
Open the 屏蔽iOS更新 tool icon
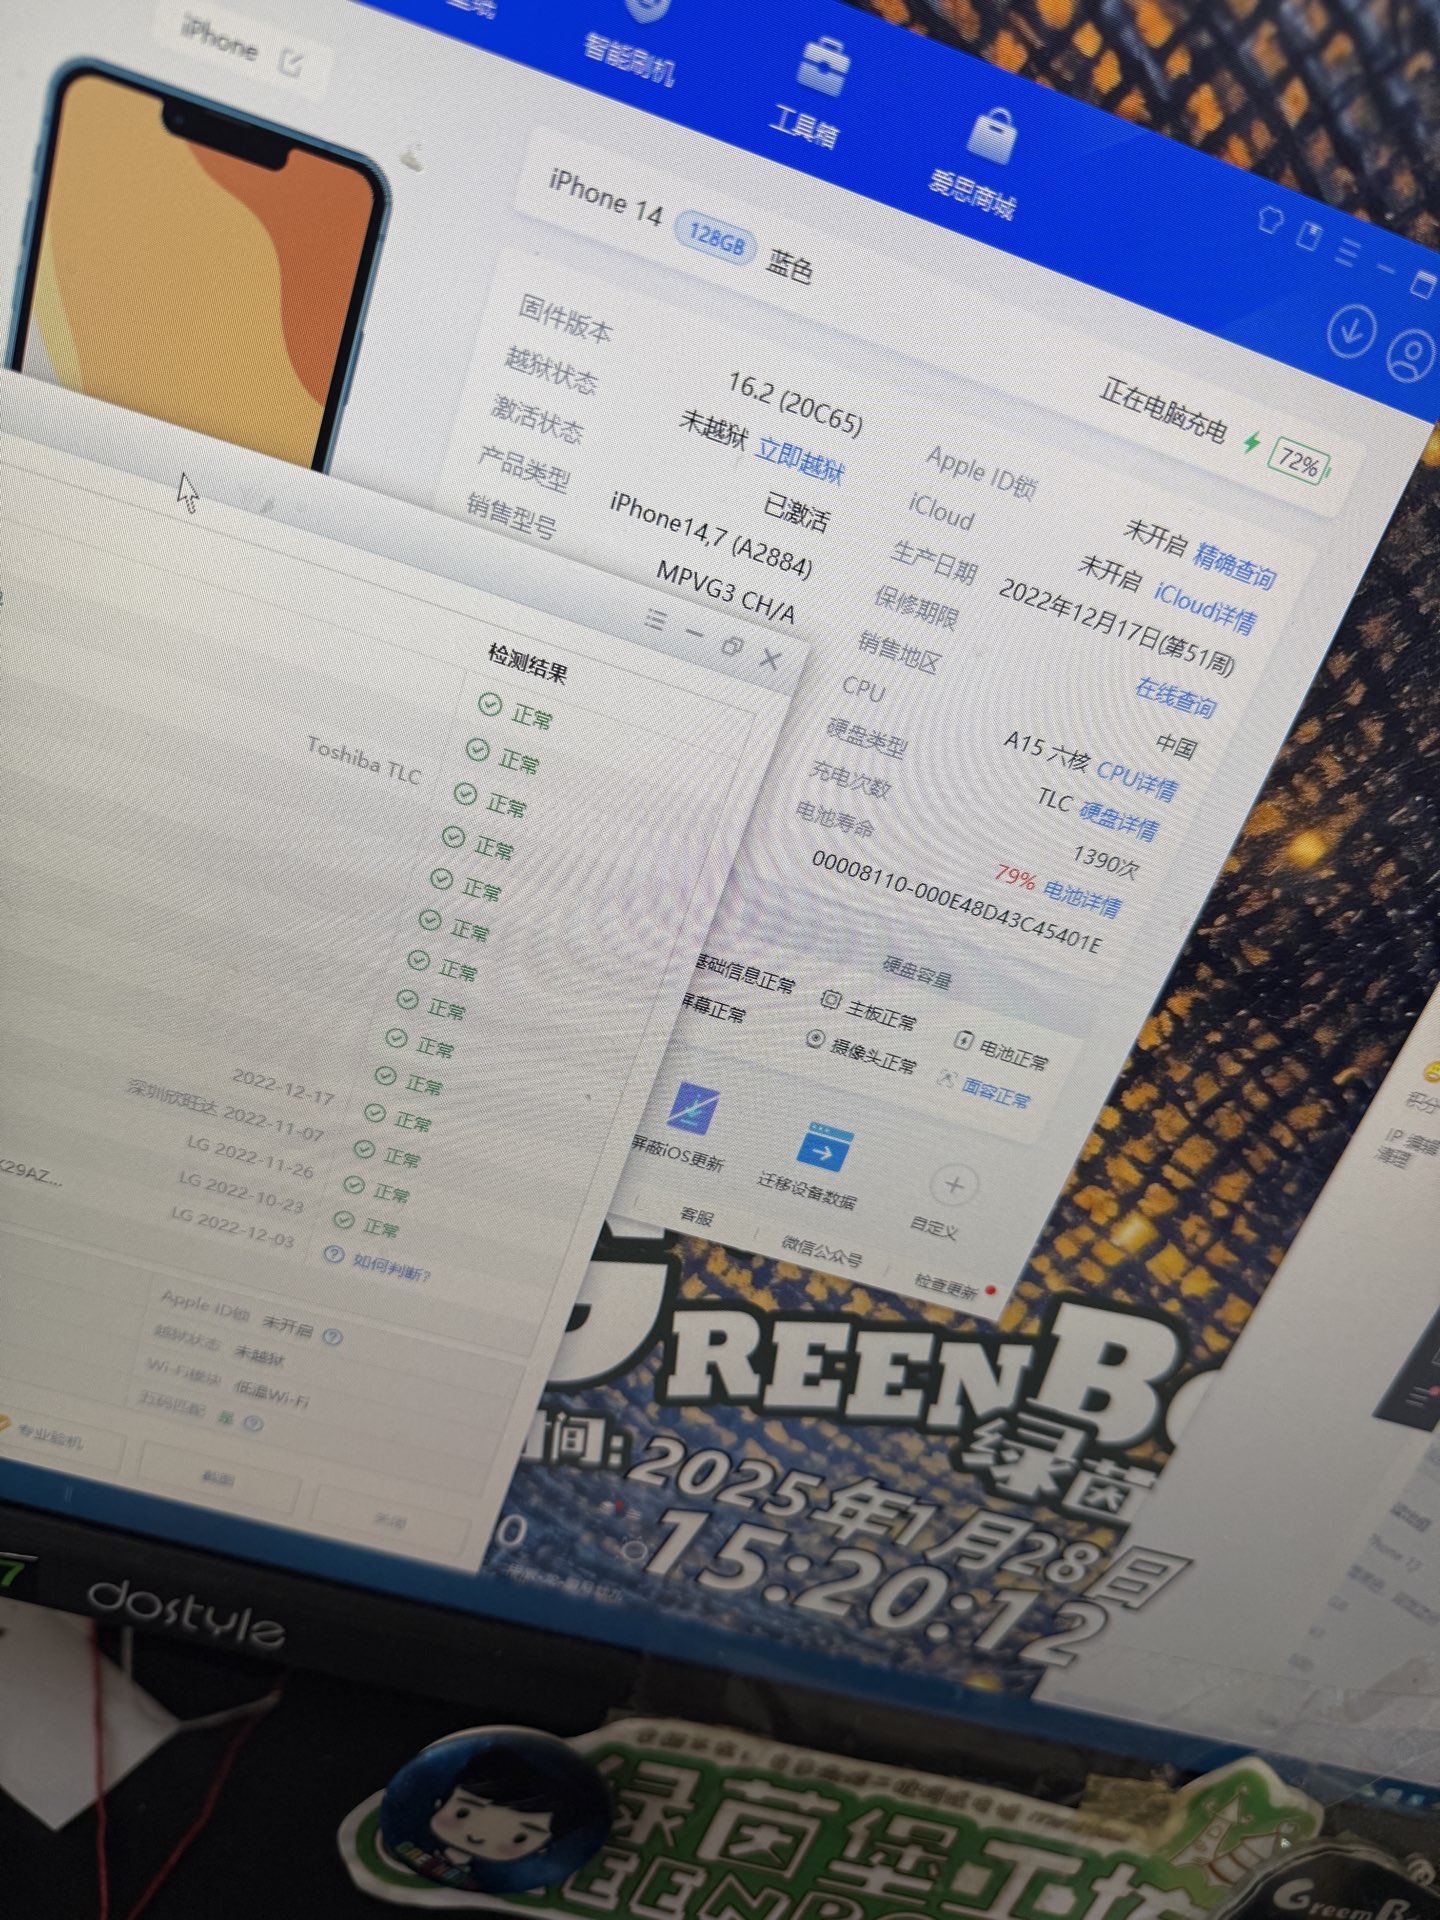click(691, 1109)
